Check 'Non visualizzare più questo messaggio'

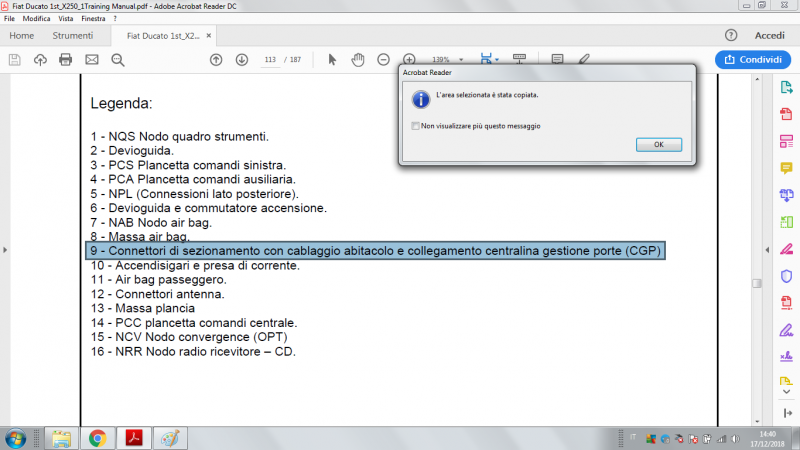point(415,127)
